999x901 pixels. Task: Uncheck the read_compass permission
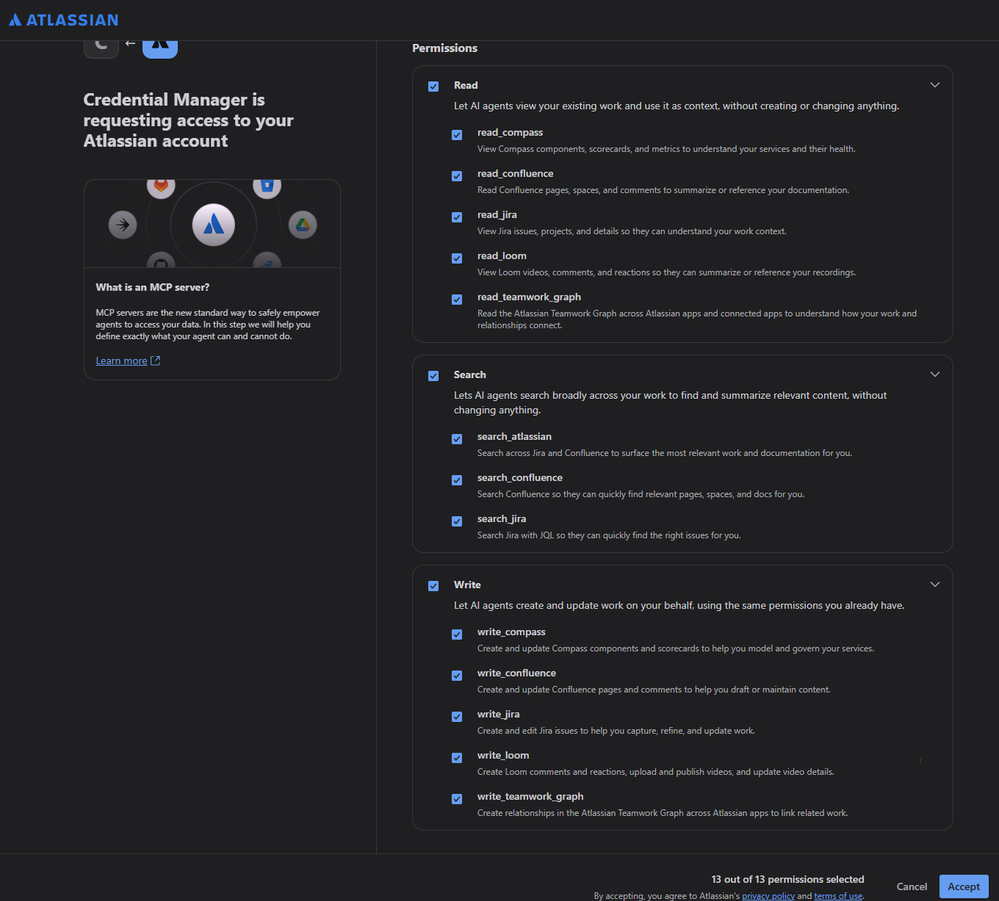point(457,135)
